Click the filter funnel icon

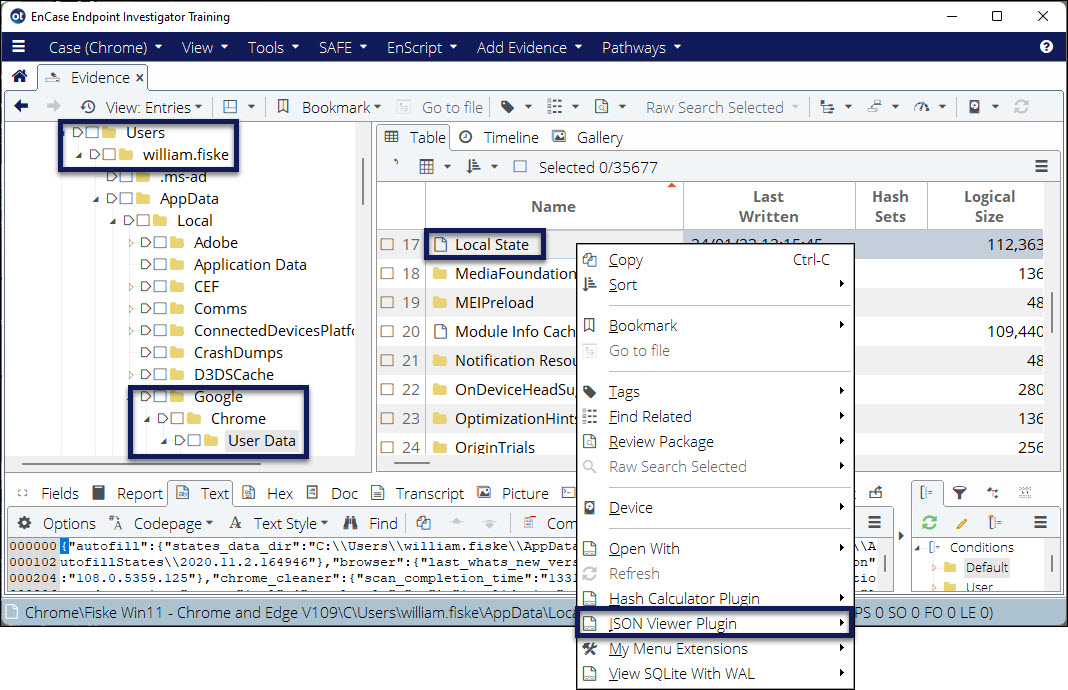tap(959, 492)
